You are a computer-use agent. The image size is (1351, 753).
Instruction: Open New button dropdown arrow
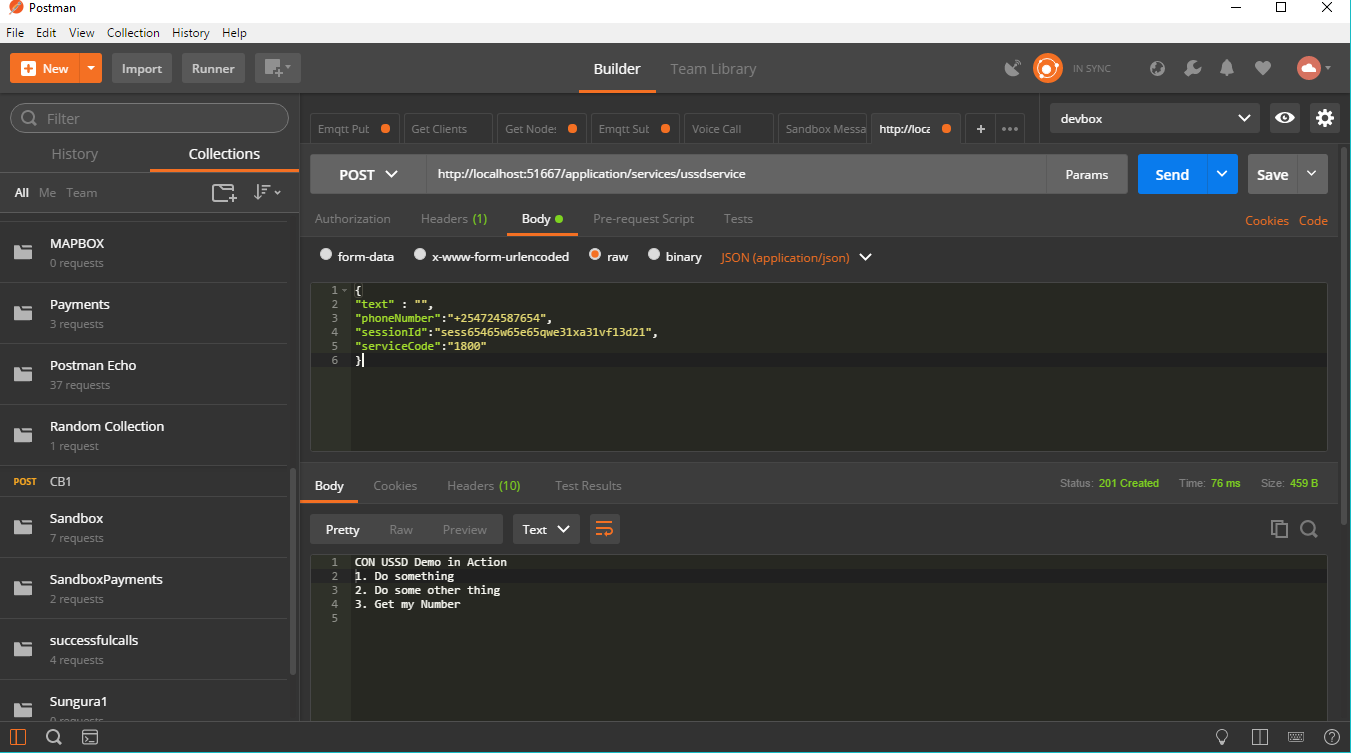92,68
